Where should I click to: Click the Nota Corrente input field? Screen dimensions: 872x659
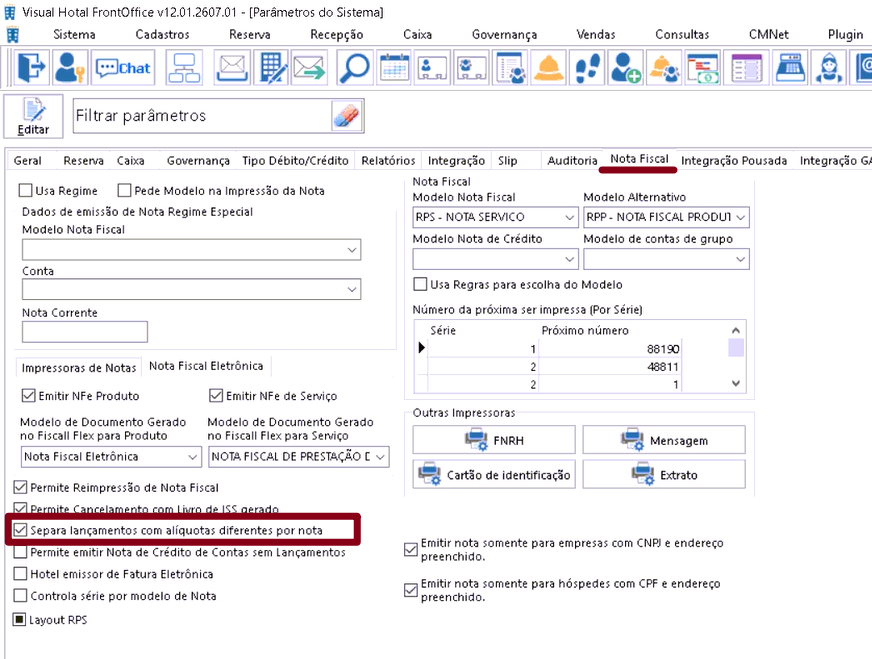click(85, 332)
